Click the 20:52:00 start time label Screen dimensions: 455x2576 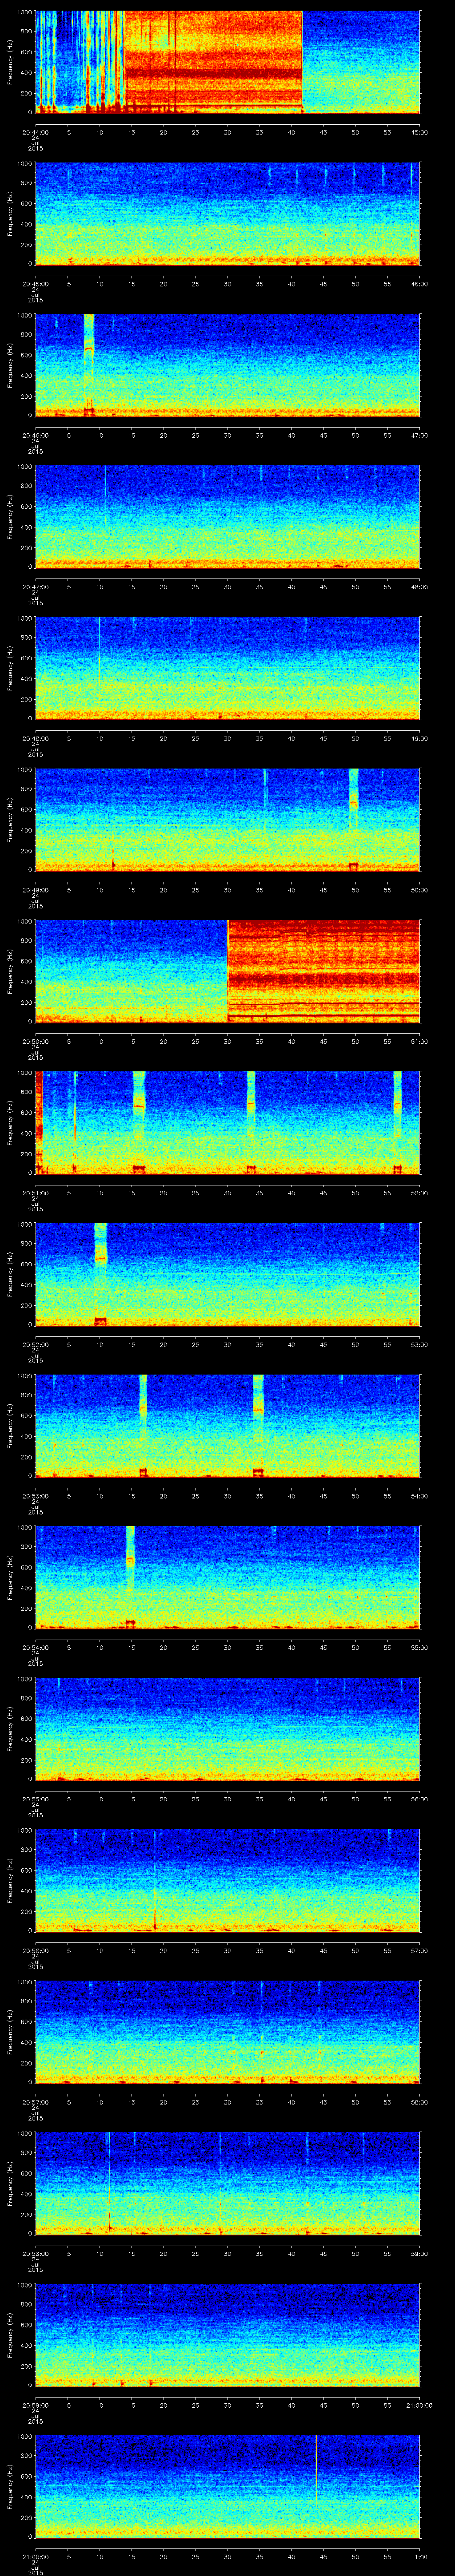(35, 1344)
